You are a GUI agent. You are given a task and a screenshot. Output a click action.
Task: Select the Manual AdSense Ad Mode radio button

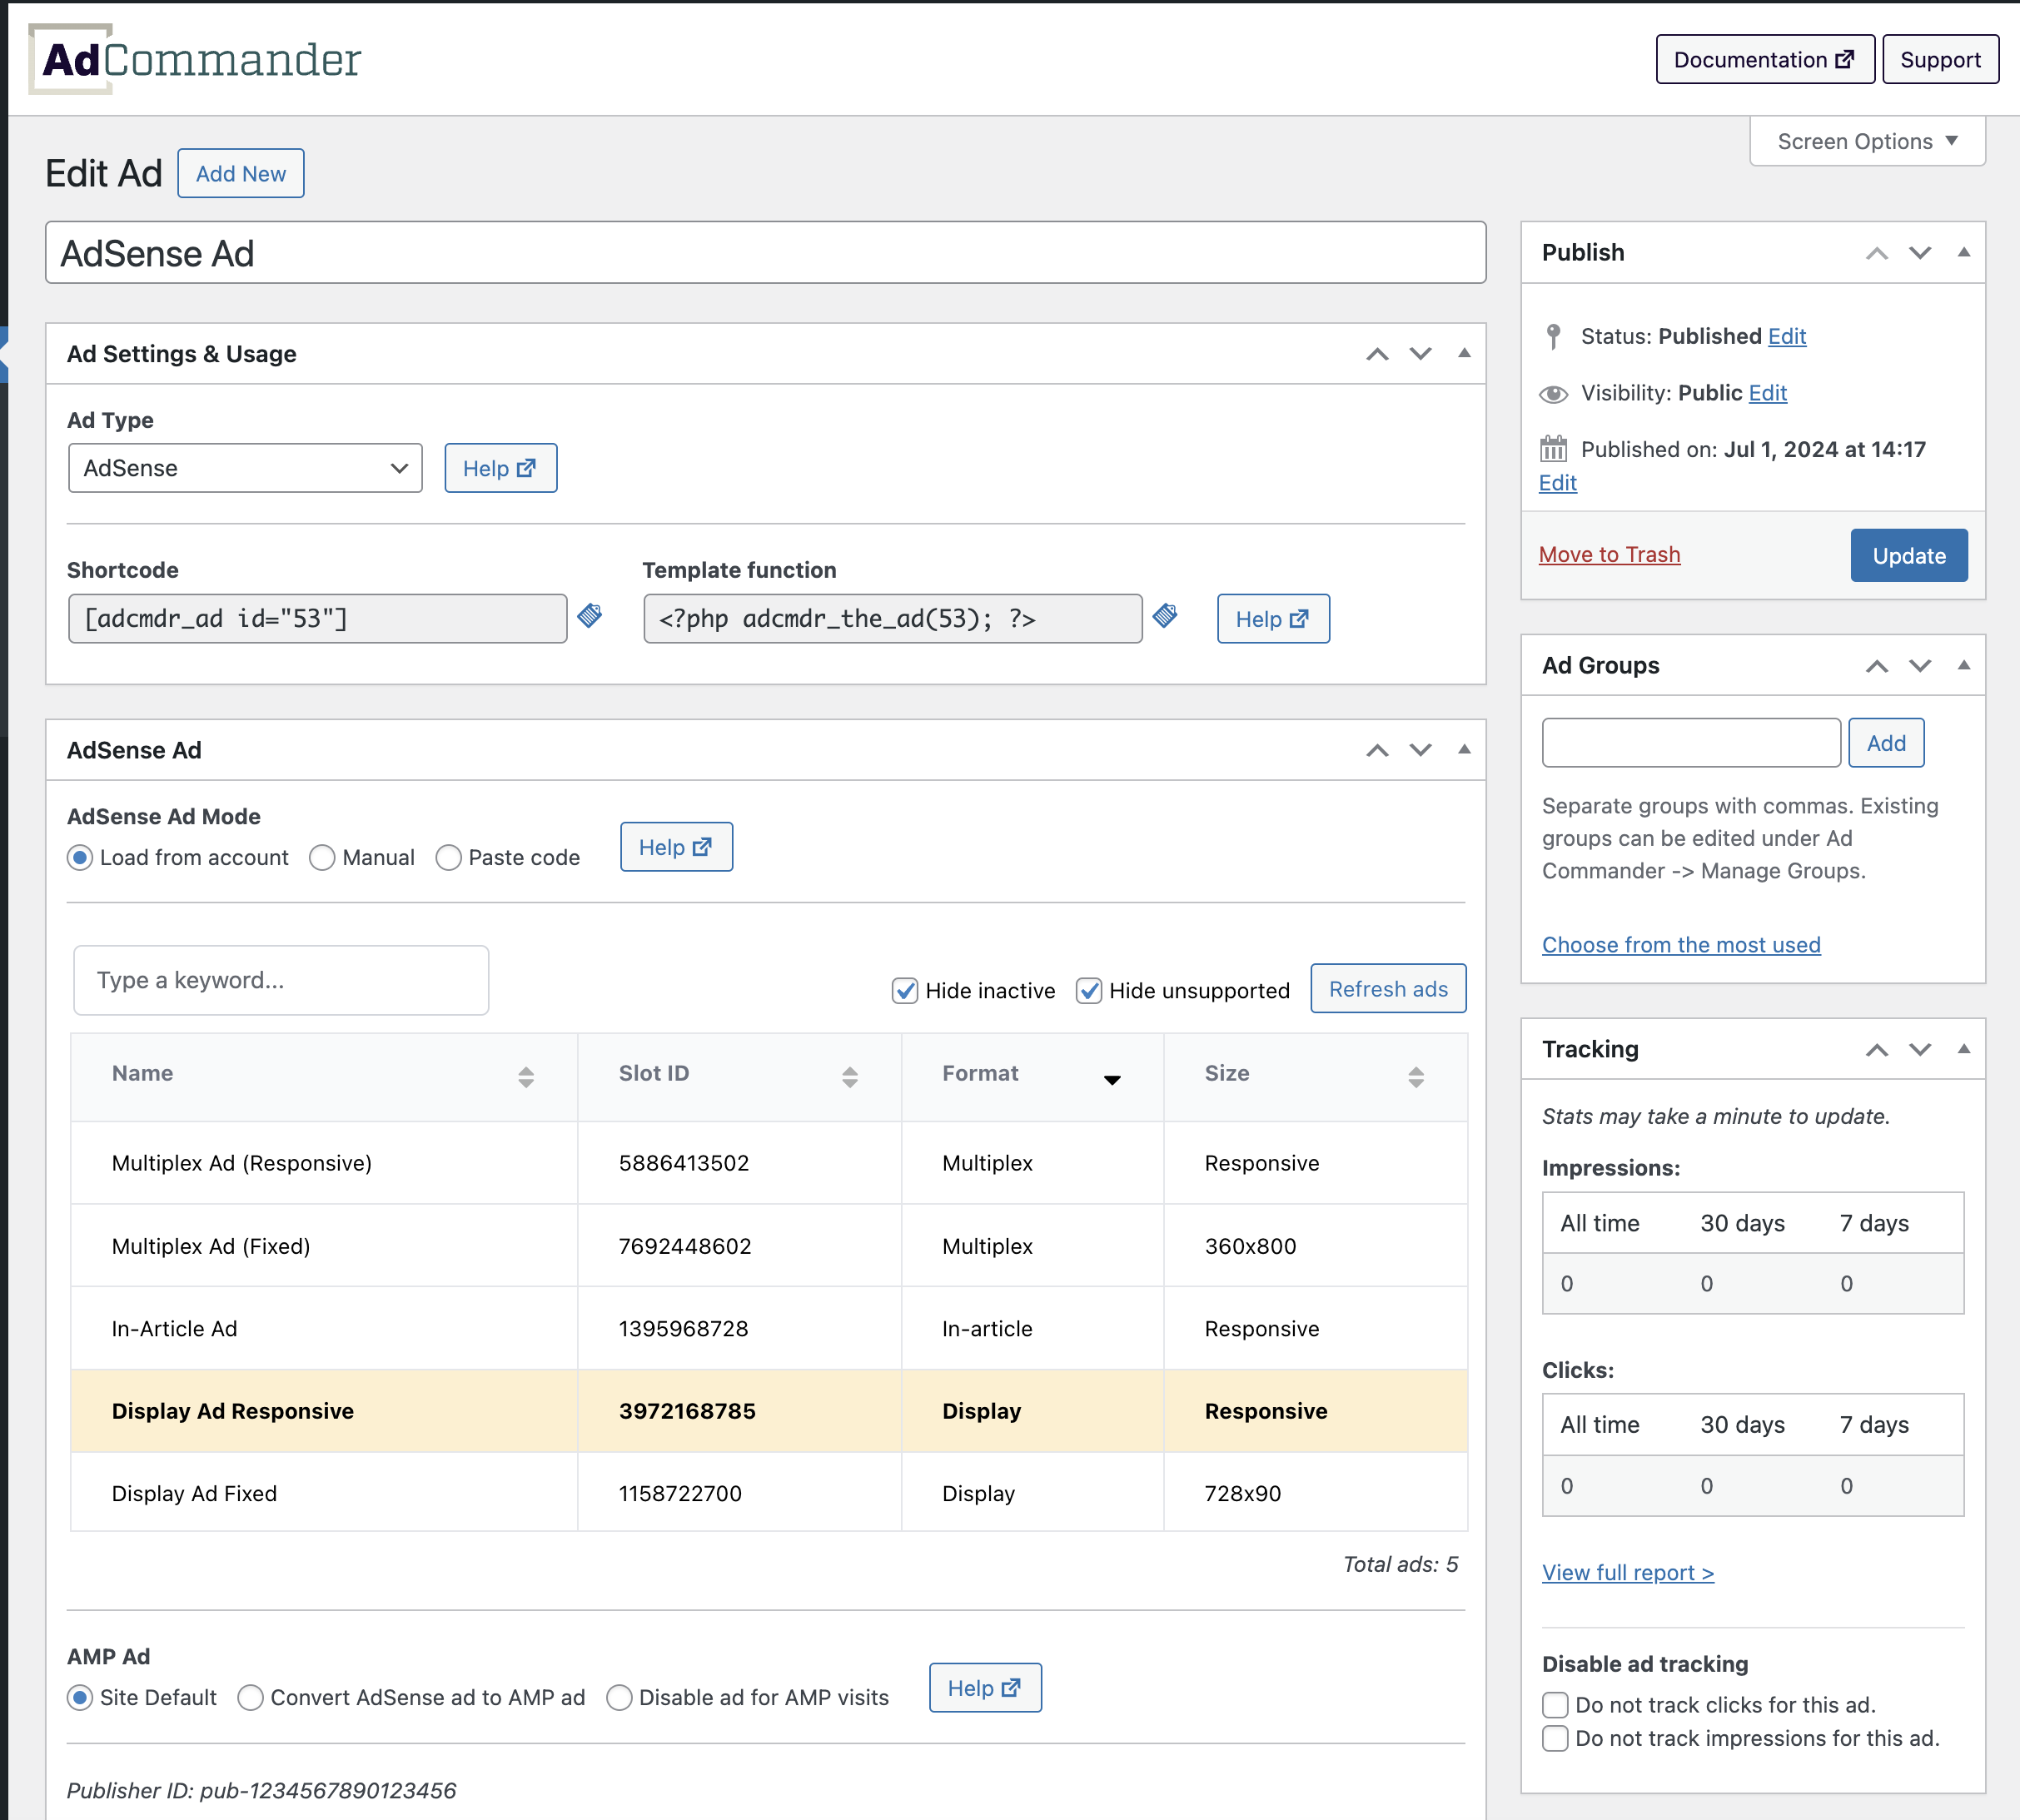(321, 858)
